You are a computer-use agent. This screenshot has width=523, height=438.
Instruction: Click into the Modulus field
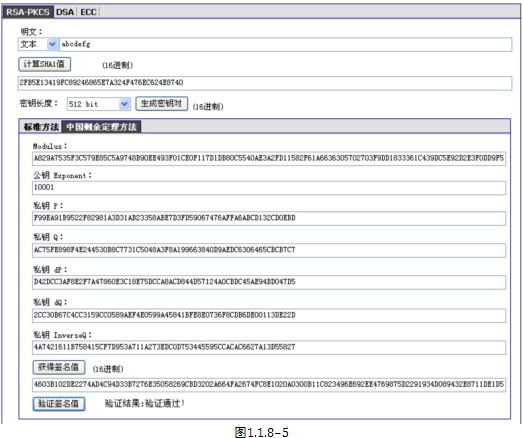point(269,158)
